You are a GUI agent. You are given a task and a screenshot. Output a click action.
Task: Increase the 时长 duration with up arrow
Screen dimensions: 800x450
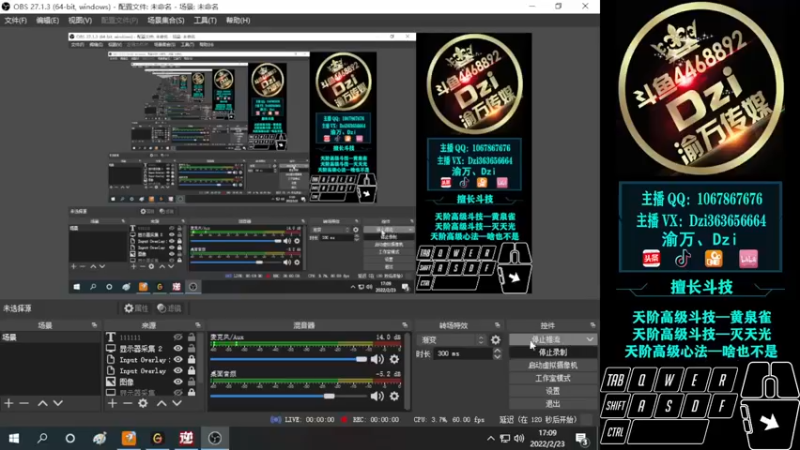point(497,351)
